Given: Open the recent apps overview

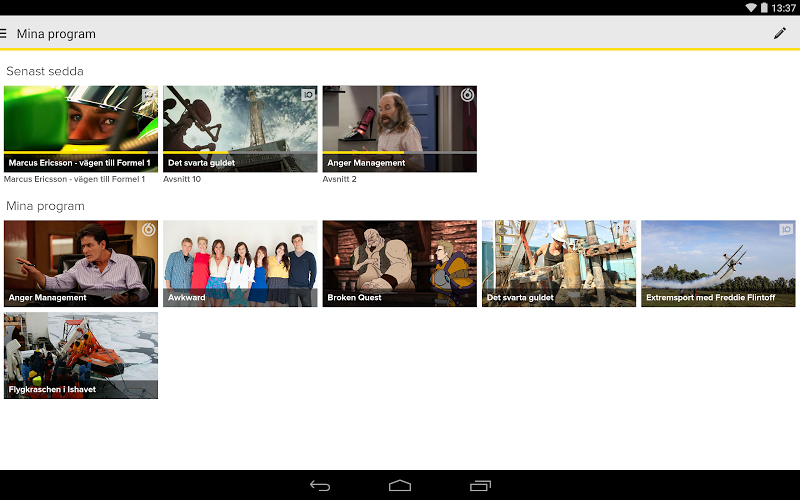Looking at the screenshot, I should (480, 485).
